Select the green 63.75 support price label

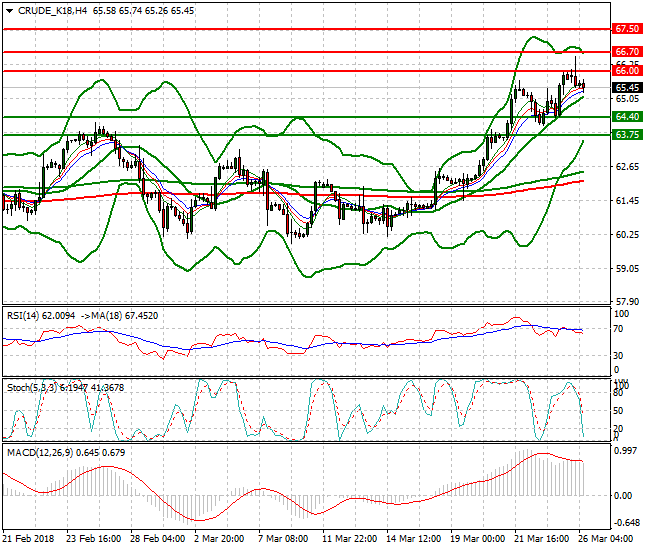628,134
